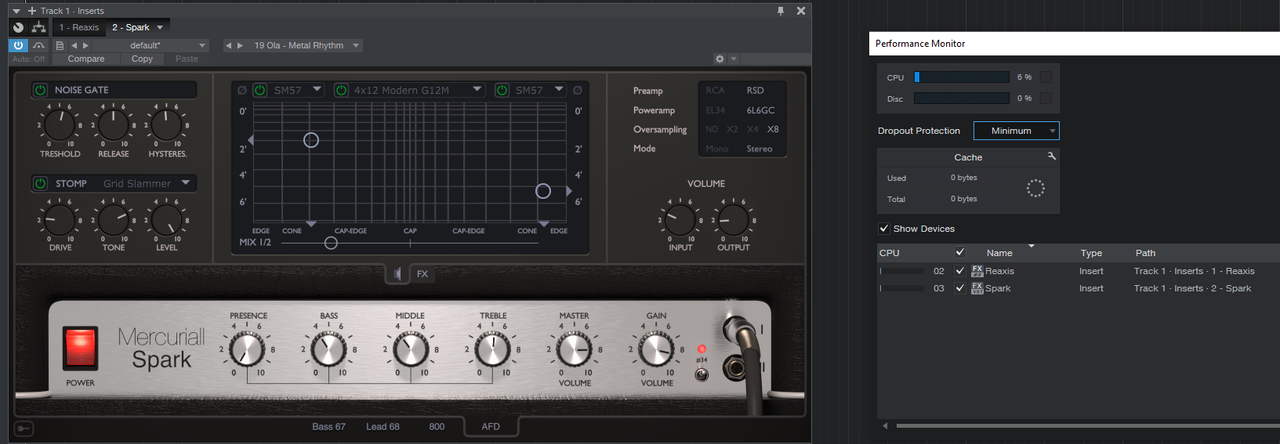Select the Bass 67 amp model
The width and height of the screenshot is (1280, 444).
click(329, 427)
